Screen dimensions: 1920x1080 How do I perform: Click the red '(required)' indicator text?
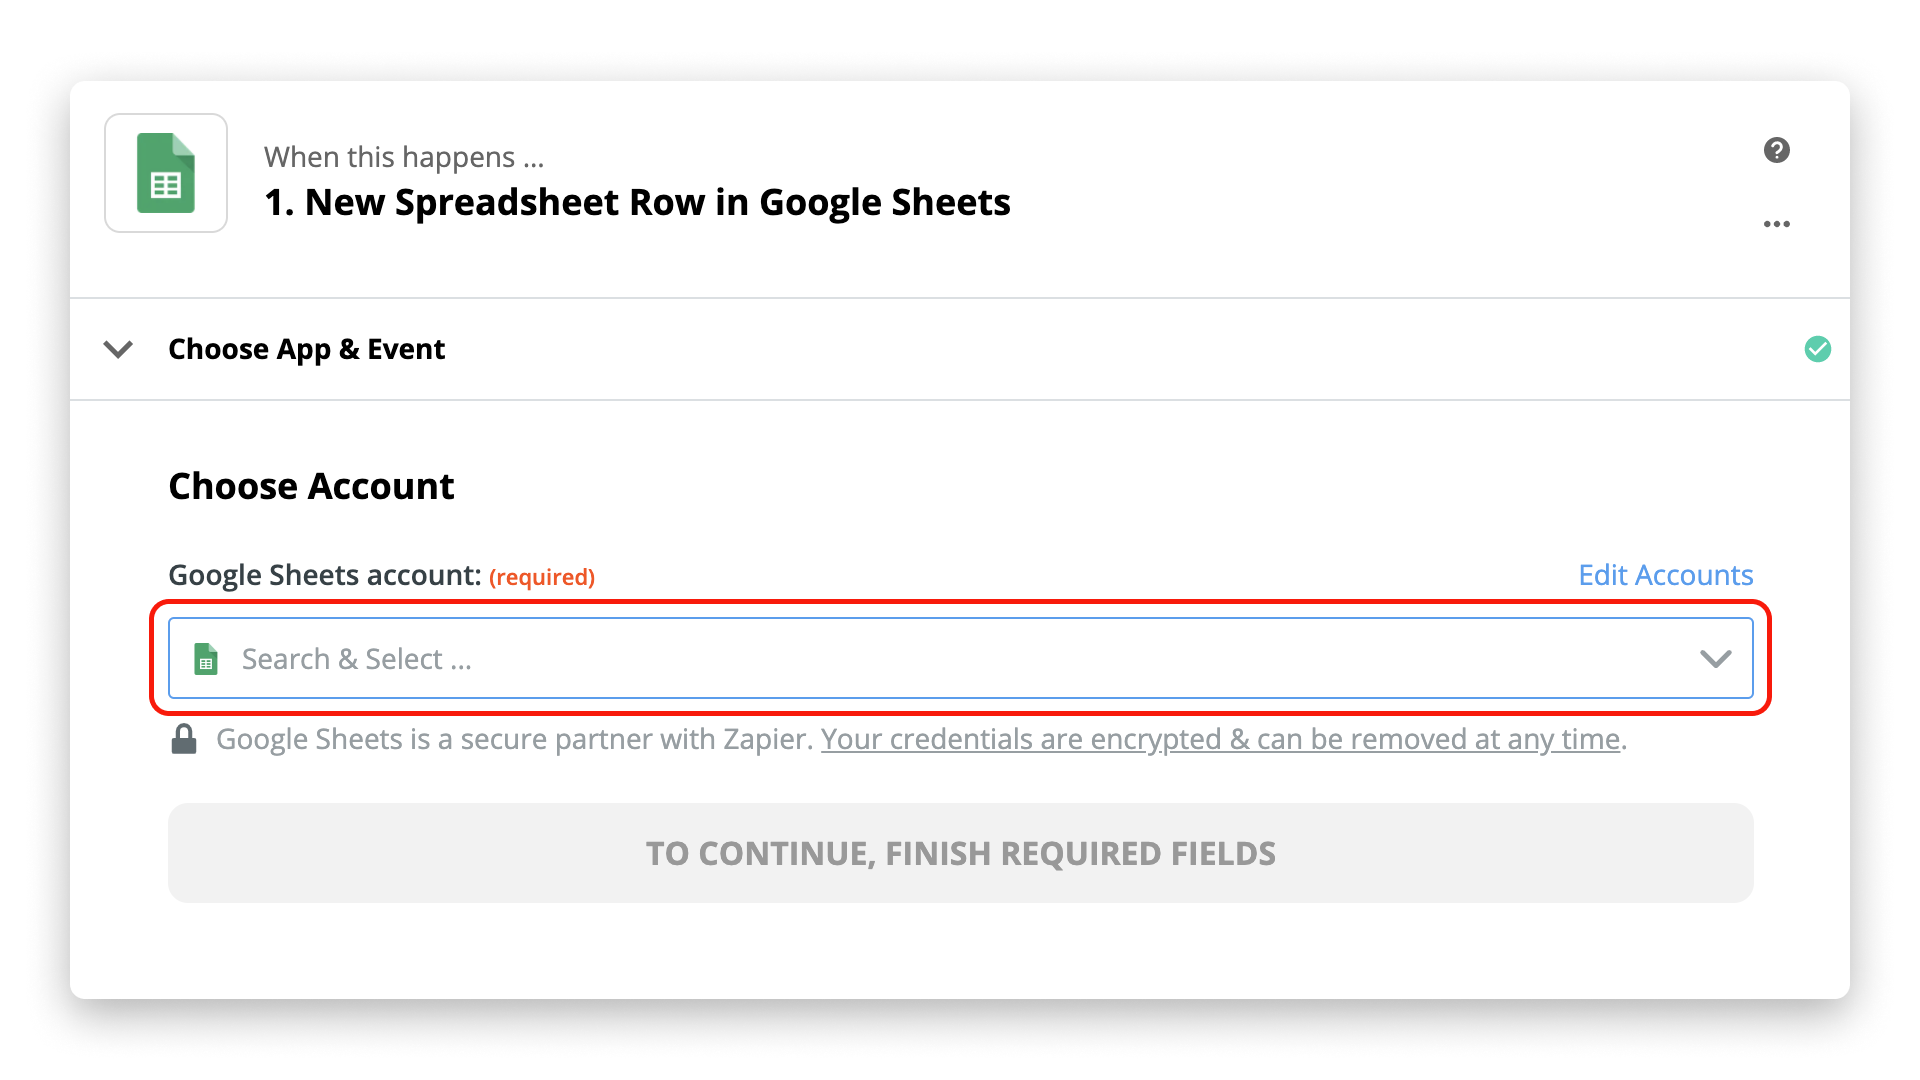coord(542,577)
